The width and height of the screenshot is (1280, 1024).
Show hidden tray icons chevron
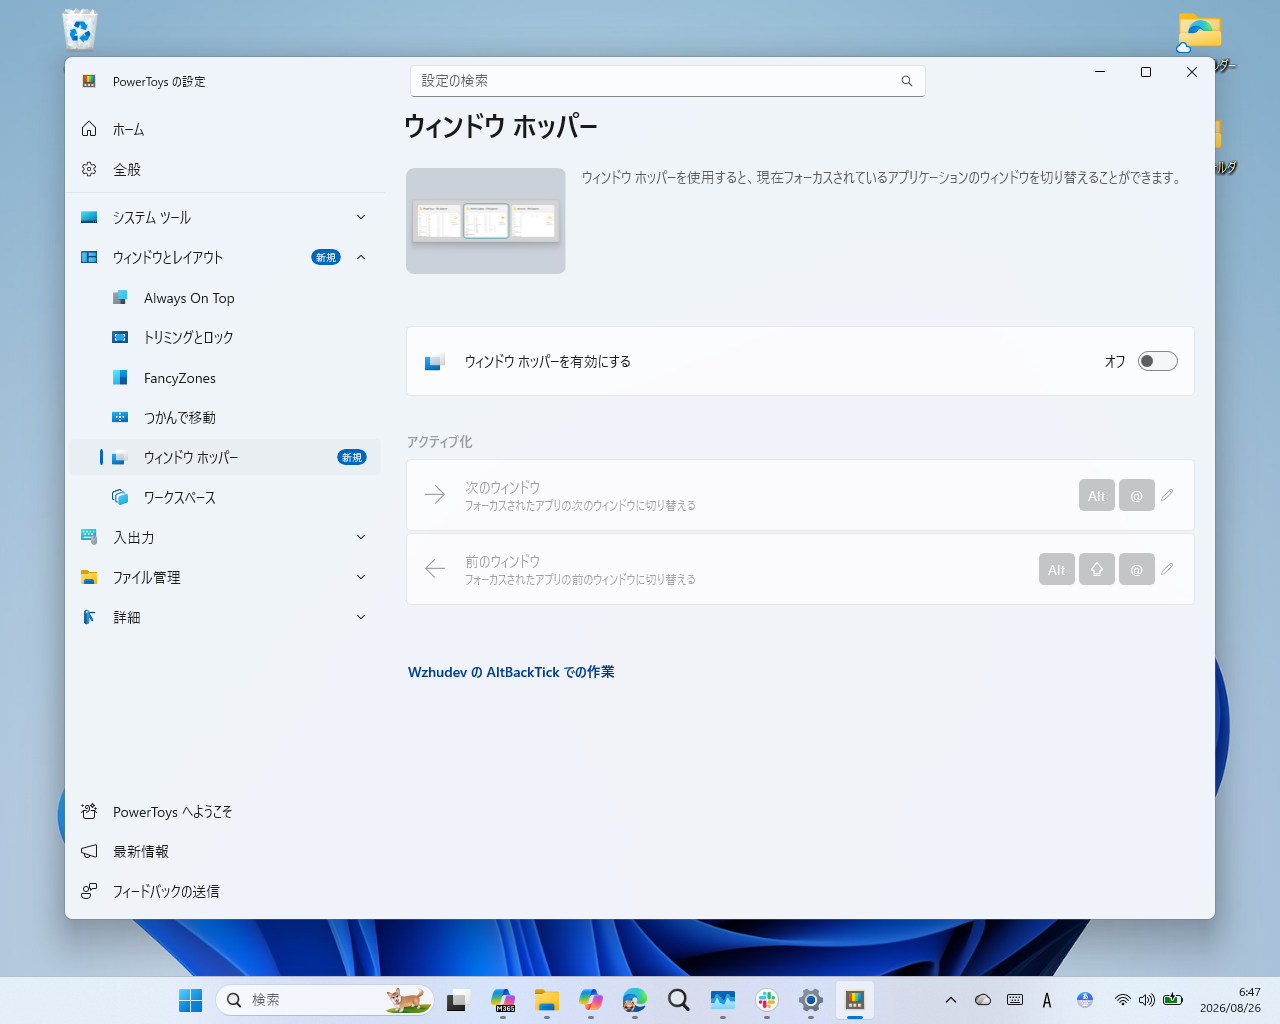point(951,1000)
